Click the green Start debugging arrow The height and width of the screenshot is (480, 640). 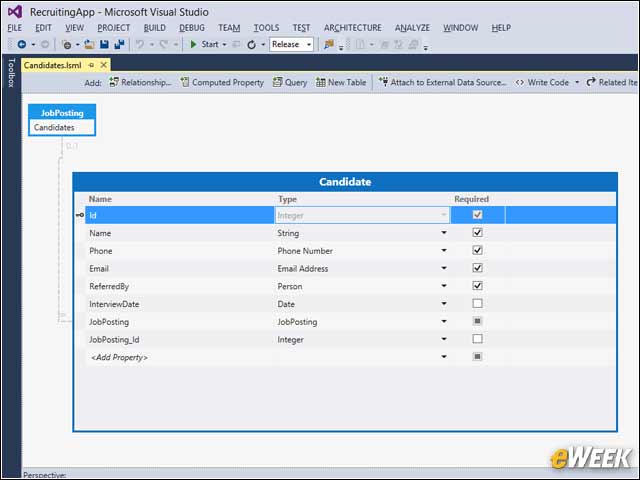[x=193, y=44]
